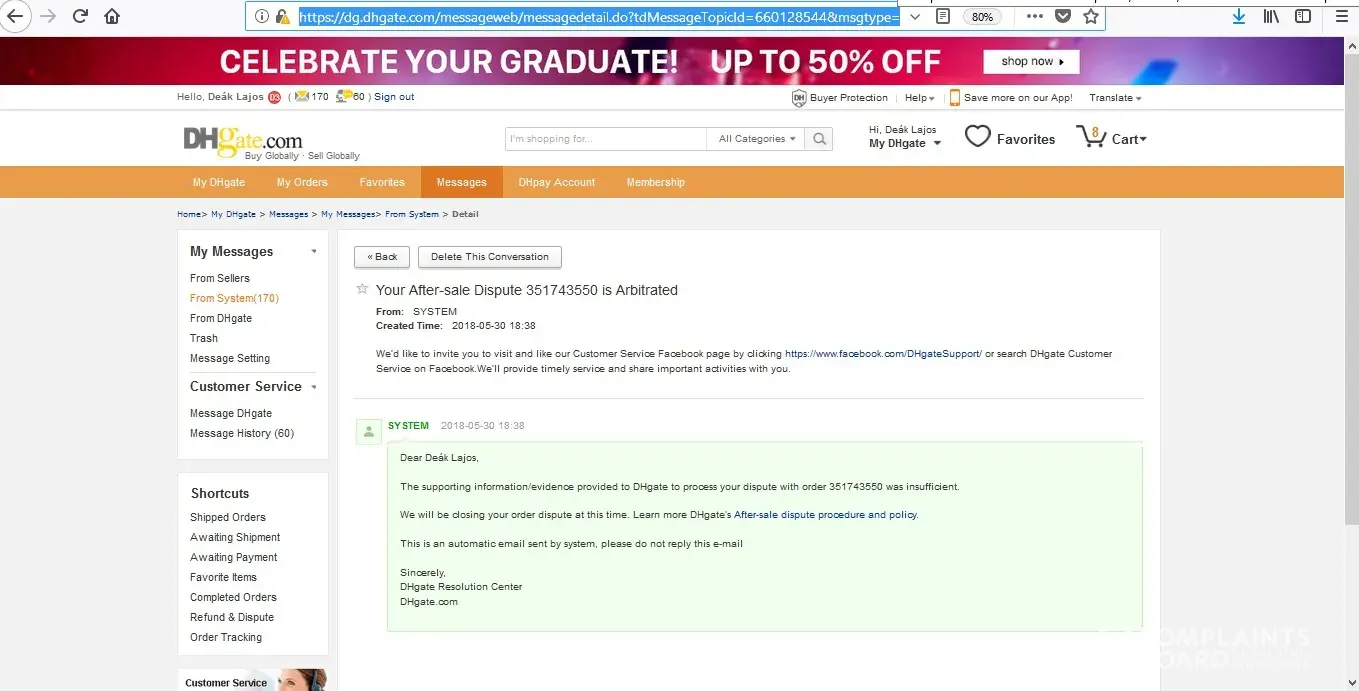Star this dispute message
Image resolution: width=1359 pixels, height=691 pixels.
tap(362, 289)
